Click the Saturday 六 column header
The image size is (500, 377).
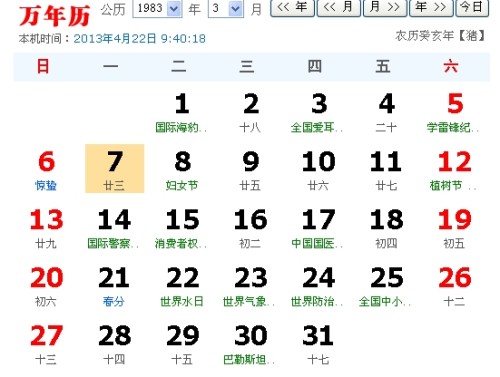tap(451, 66)
